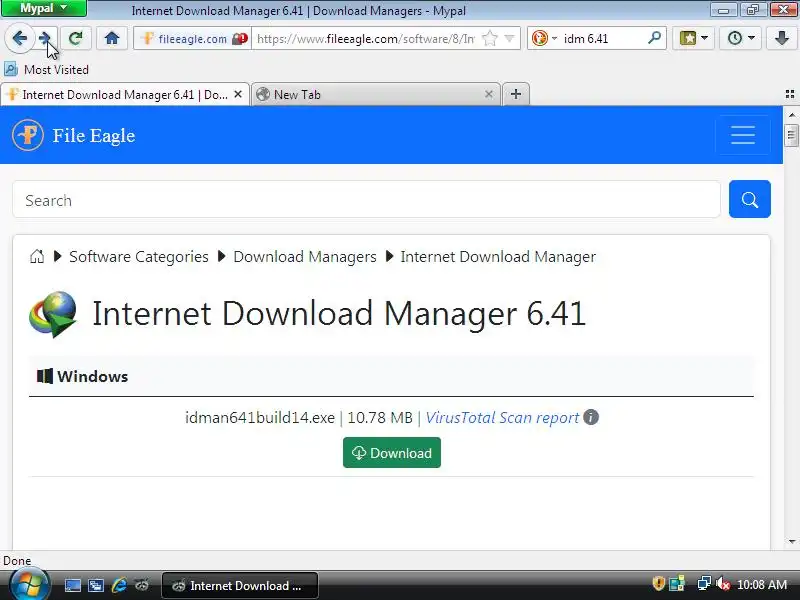Open the VirusTotal Scan report link
Viewport: 800px width, 600px height.
[503, 418]
